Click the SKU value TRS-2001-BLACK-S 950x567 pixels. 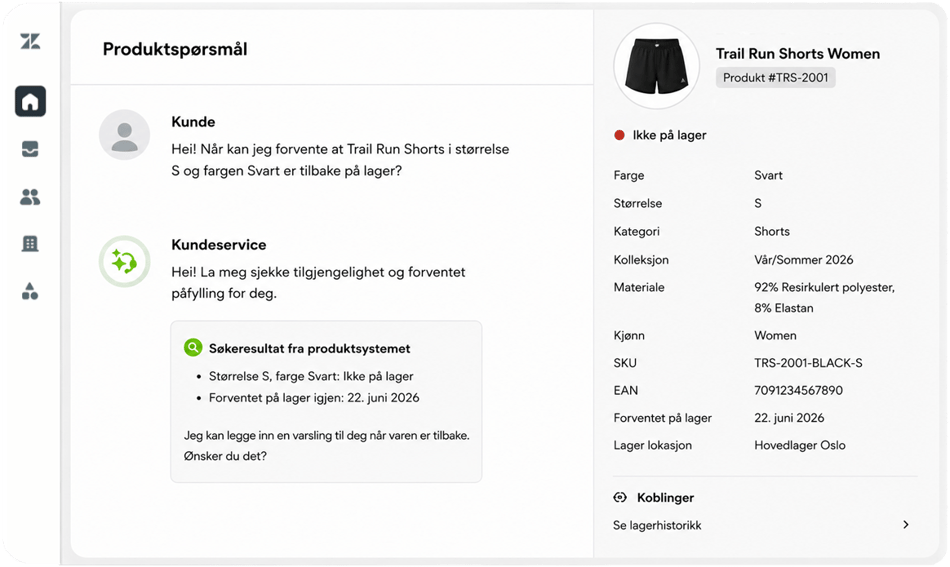click(808, 363)
